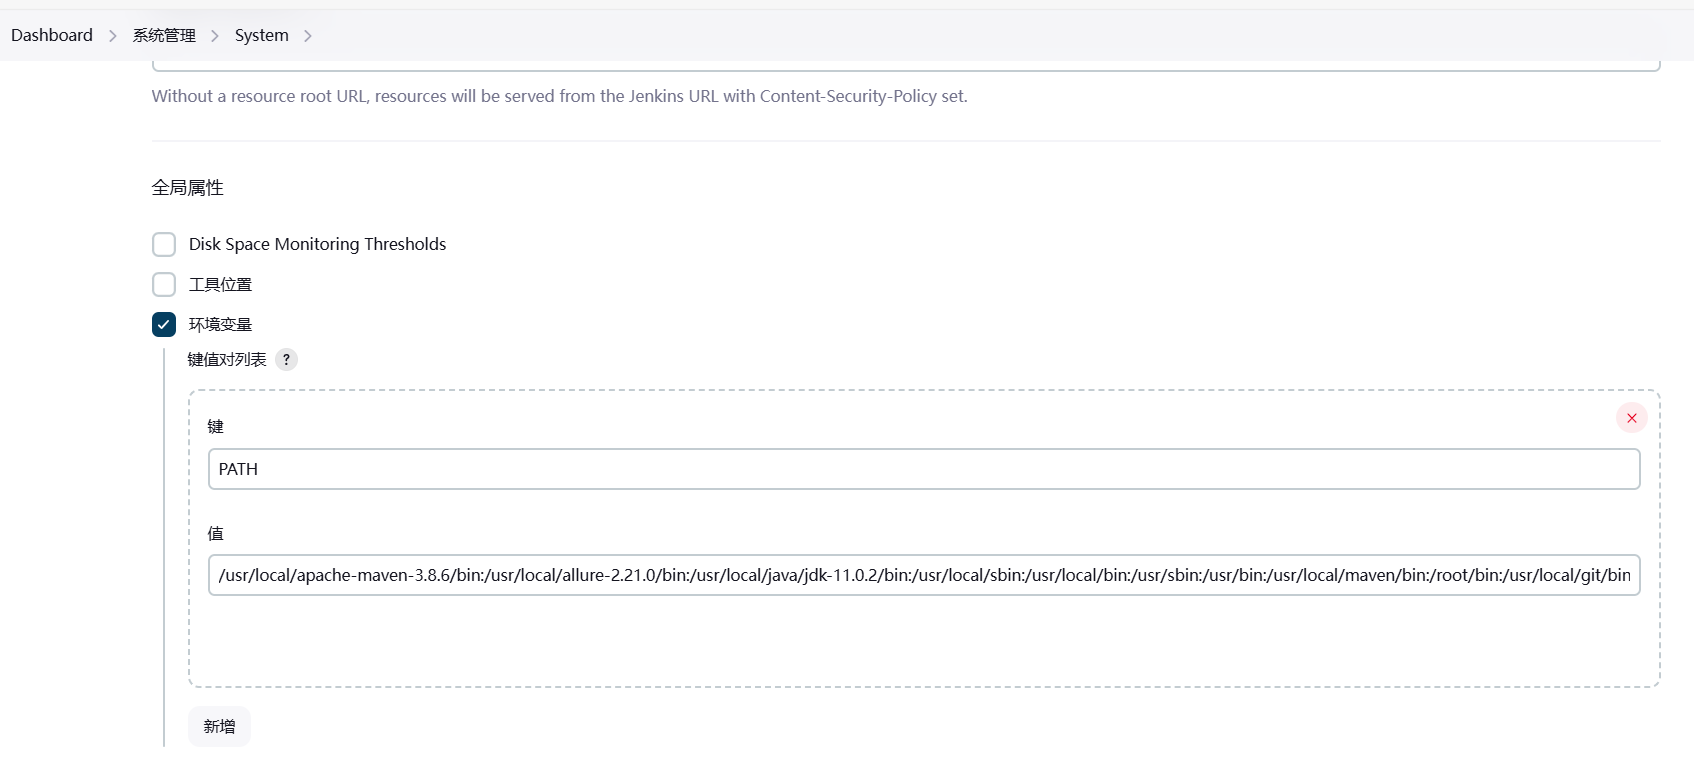Click the 环境变量 label text
Image resolution: width=1694 pixels, height=774 pixels.
220,324
